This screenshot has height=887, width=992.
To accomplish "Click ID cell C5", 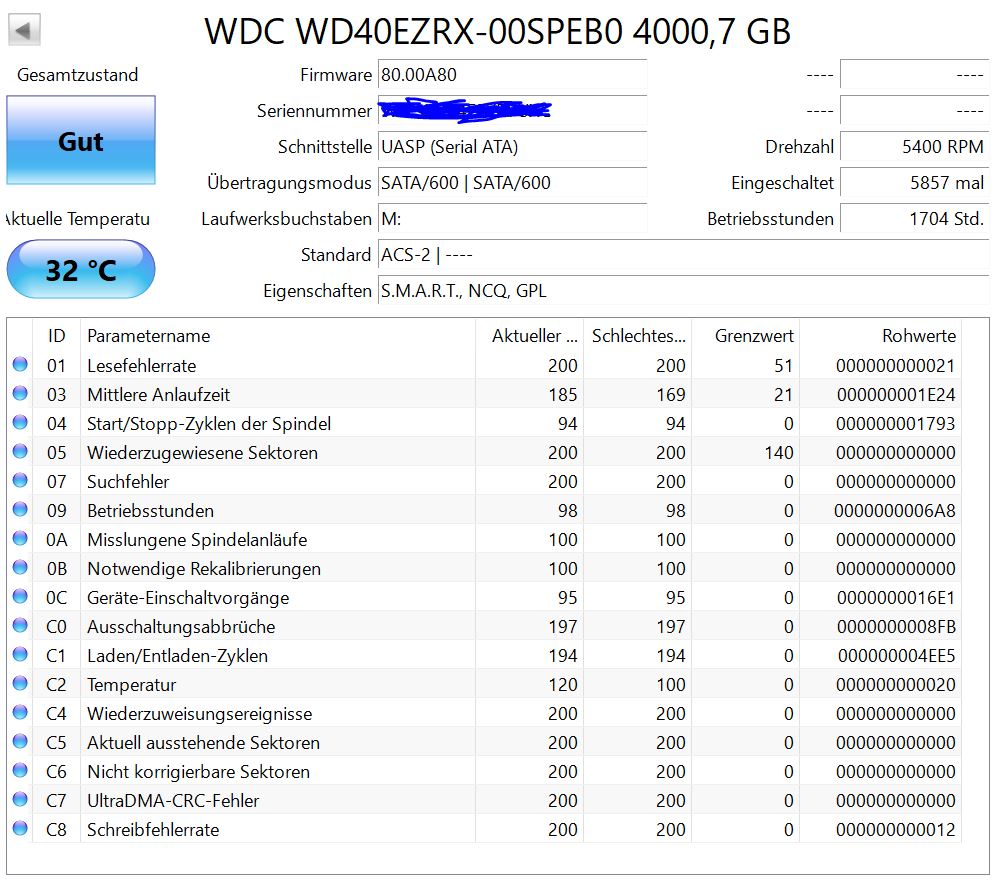I will tap(56, 743).
